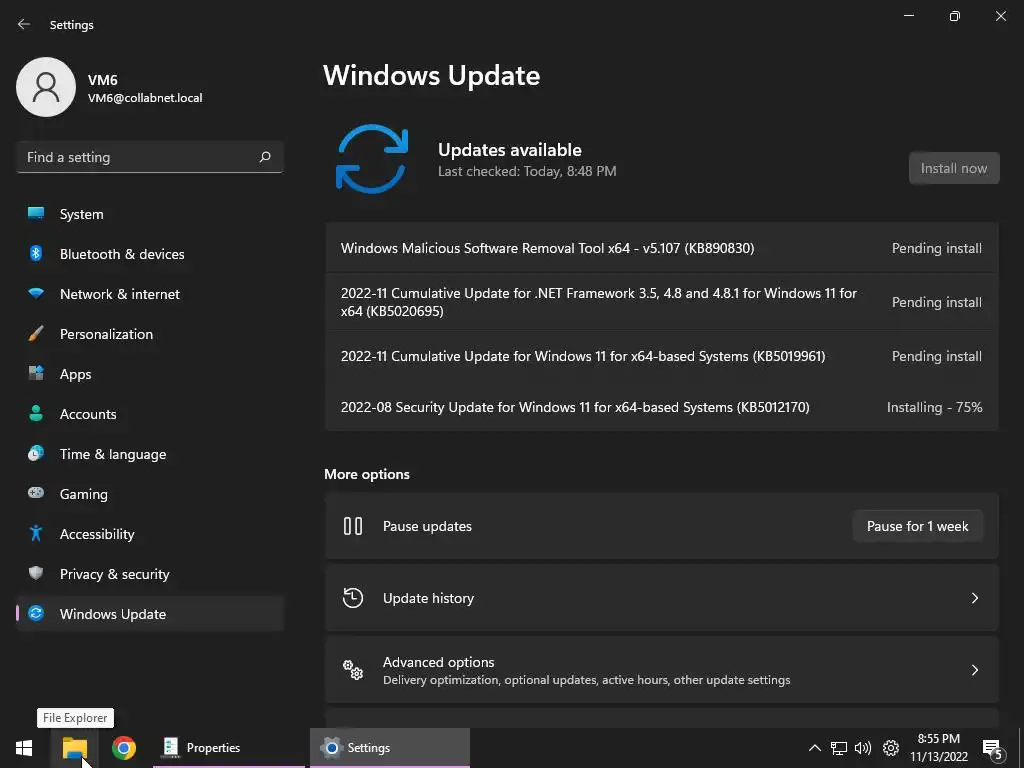Click the Update history clock icon
This screenshot has height=768, width=1024.
[353, 598]
